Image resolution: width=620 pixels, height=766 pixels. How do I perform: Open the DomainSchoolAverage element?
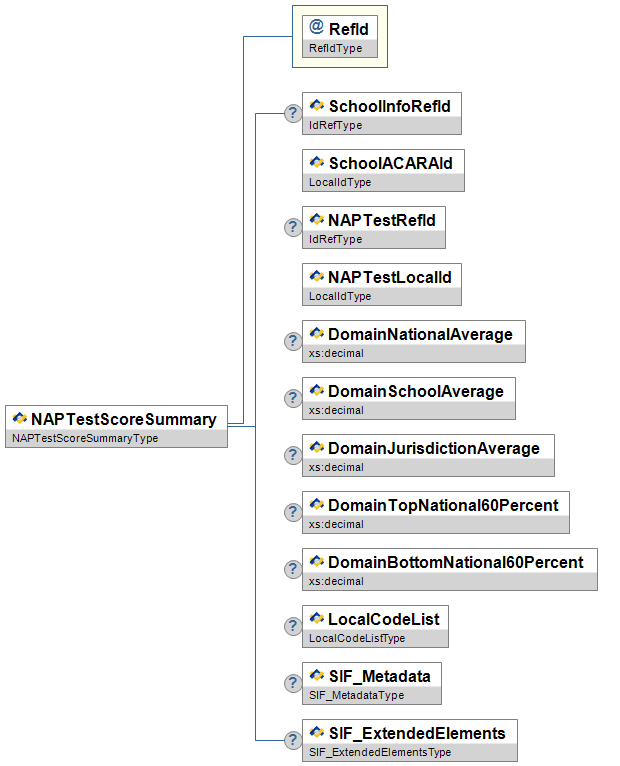point(415,390)
